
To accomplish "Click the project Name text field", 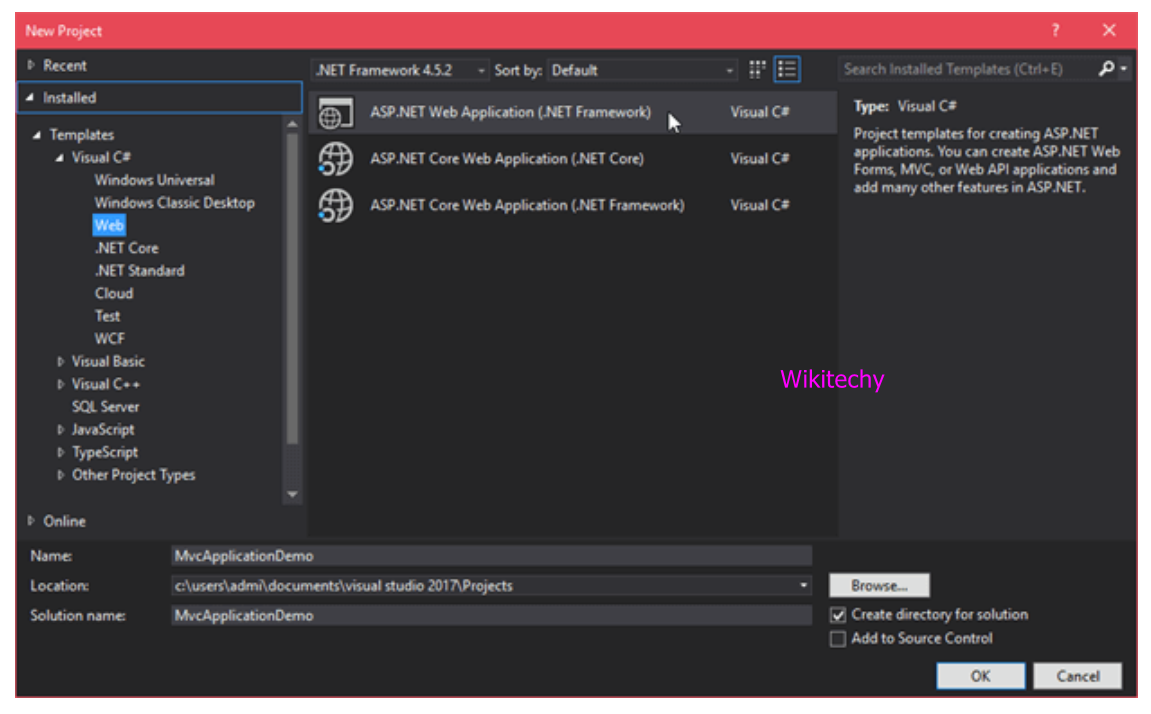I will pyautogui.click(x=490, y=556).
